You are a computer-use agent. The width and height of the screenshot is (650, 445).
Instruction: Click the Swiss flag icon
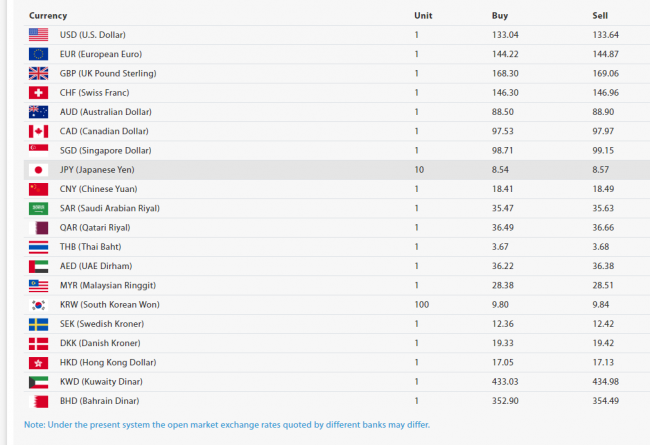click(39, 93)
